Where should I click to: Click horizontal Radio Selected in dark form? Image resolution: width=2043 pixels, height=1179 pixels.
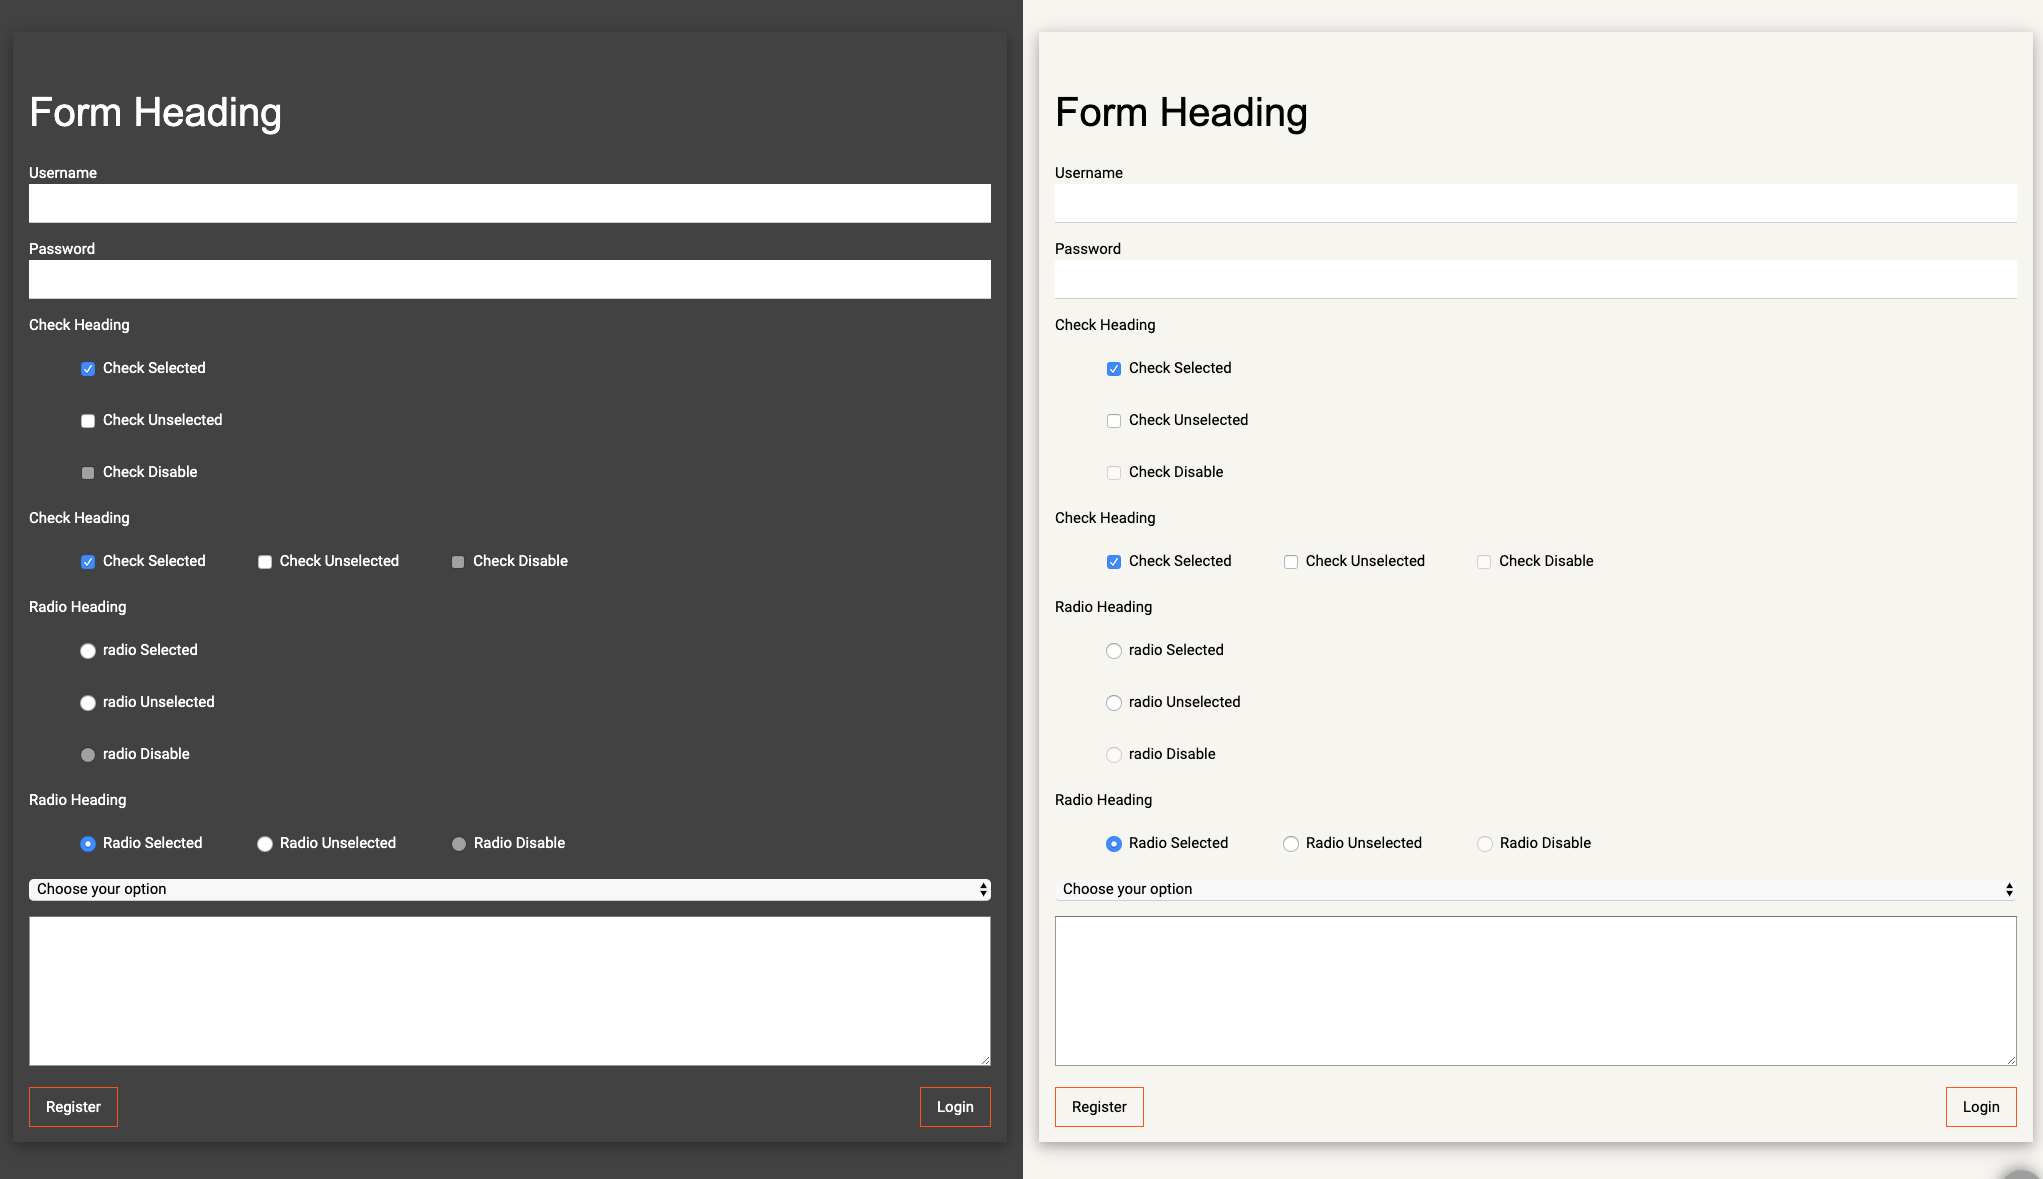point(88,844)
